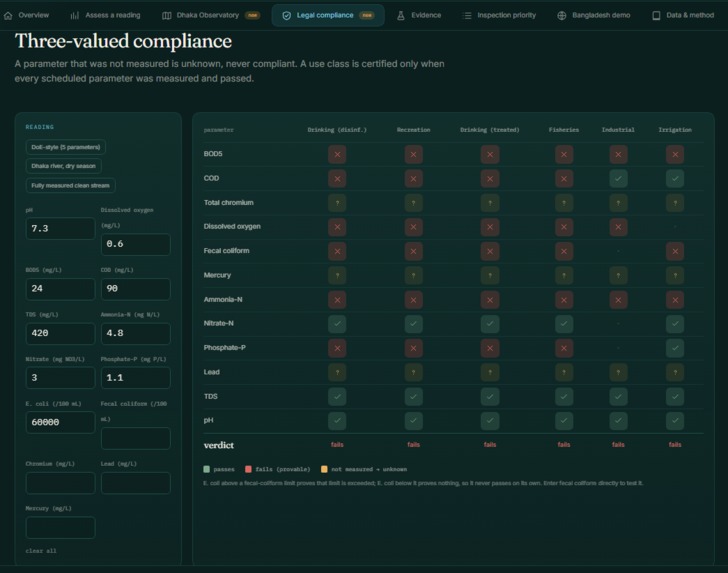Click Nitrate-N pass icon under Drinking (disinf.)

pyautogui.click(x=337, y=324)
